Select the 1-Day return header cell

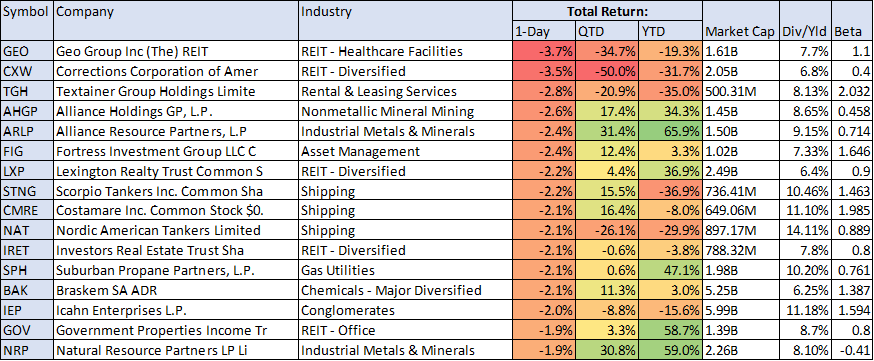coord(544,32)
